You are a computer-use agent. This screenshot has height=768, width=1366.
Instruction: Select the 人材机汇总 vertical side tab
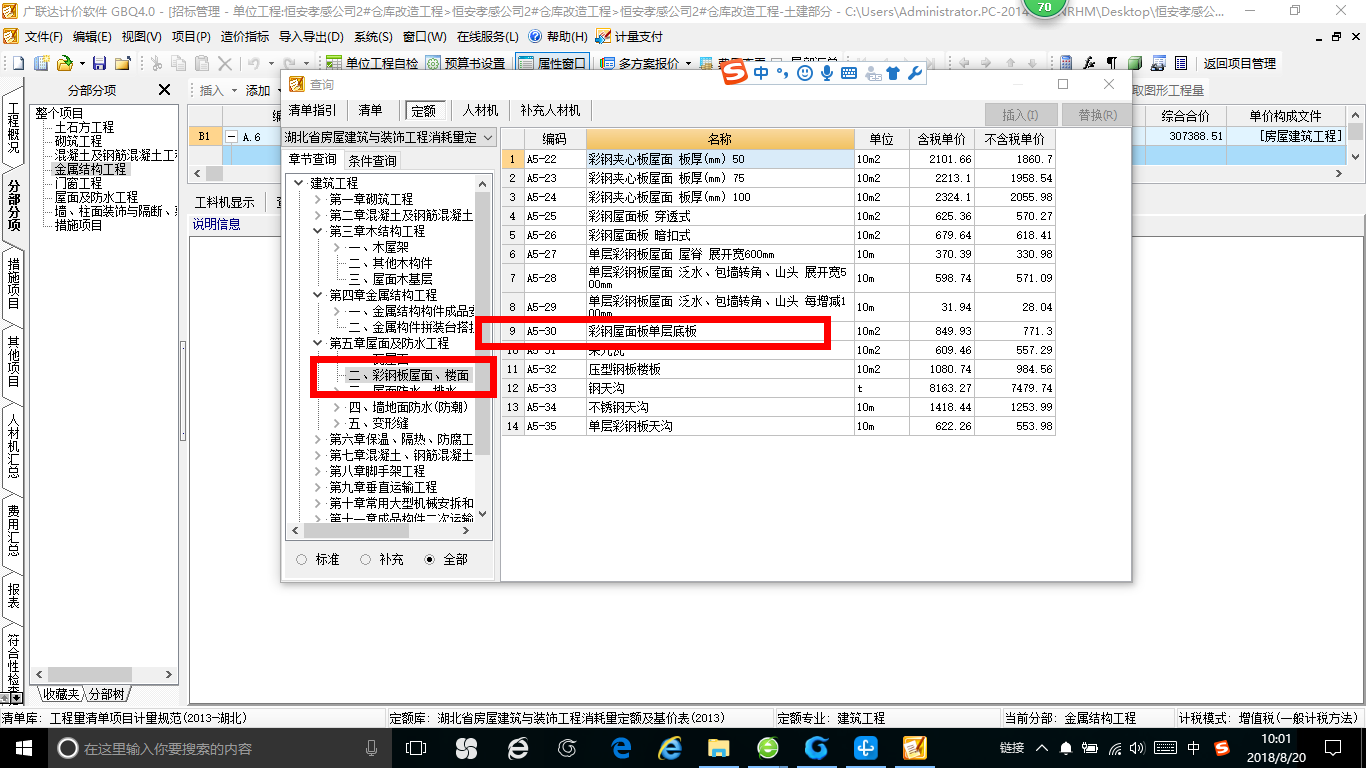(13, 448)
